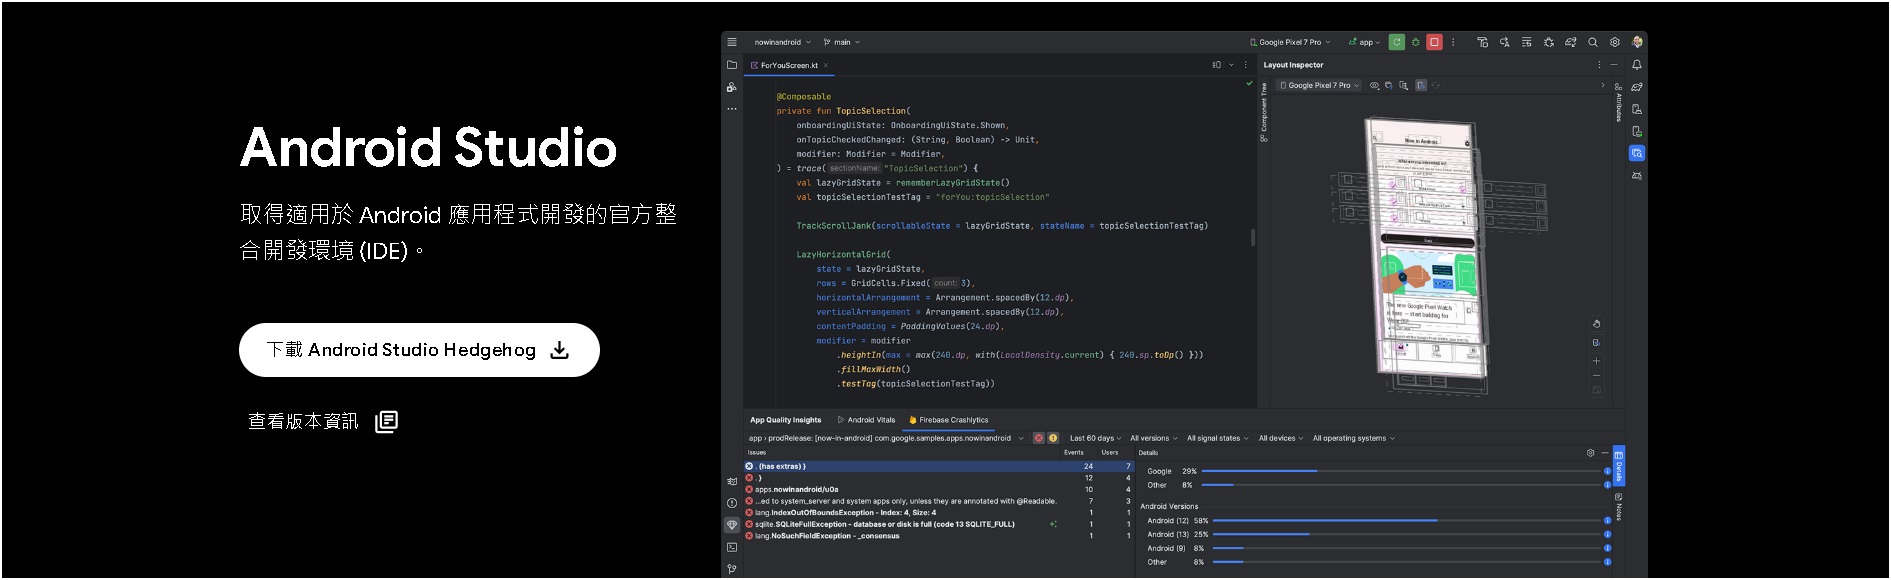Click the Sync Project with Gradle icon
Viewport: 1891px width, 580px height.
[x=1571, y=42]
